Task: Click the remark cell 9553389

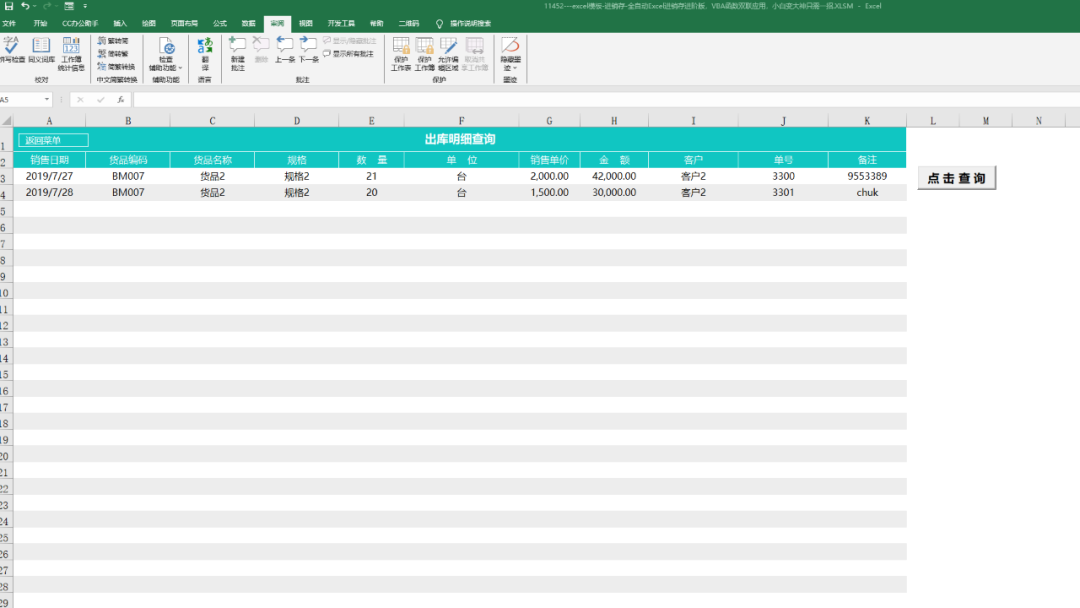Action: pyautogui.click(x=867, y=176)
